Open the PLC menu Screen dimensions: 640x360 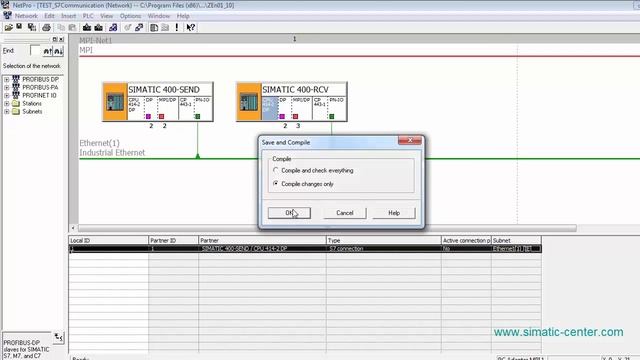(88, 16)
